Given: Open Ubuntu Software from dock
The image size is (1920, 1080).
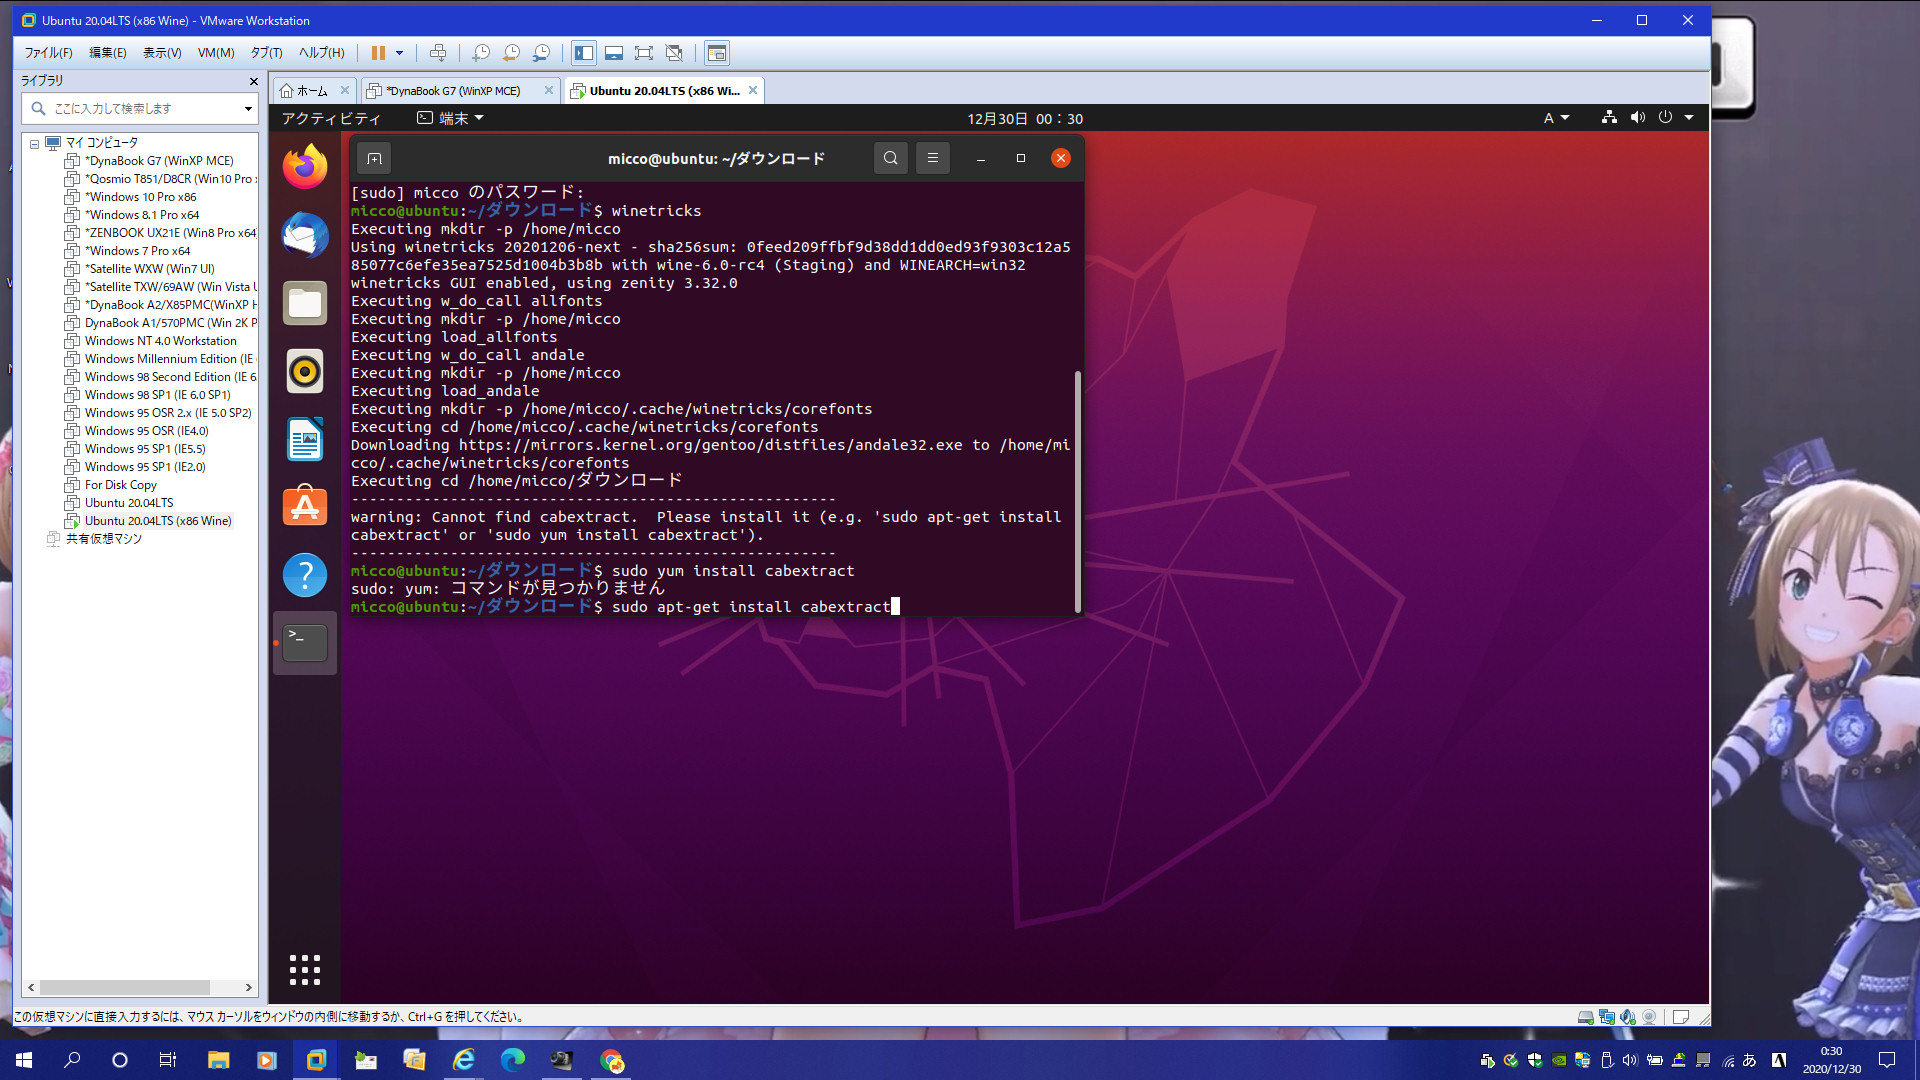Looking at the screenshot, I should click(305, 507).
